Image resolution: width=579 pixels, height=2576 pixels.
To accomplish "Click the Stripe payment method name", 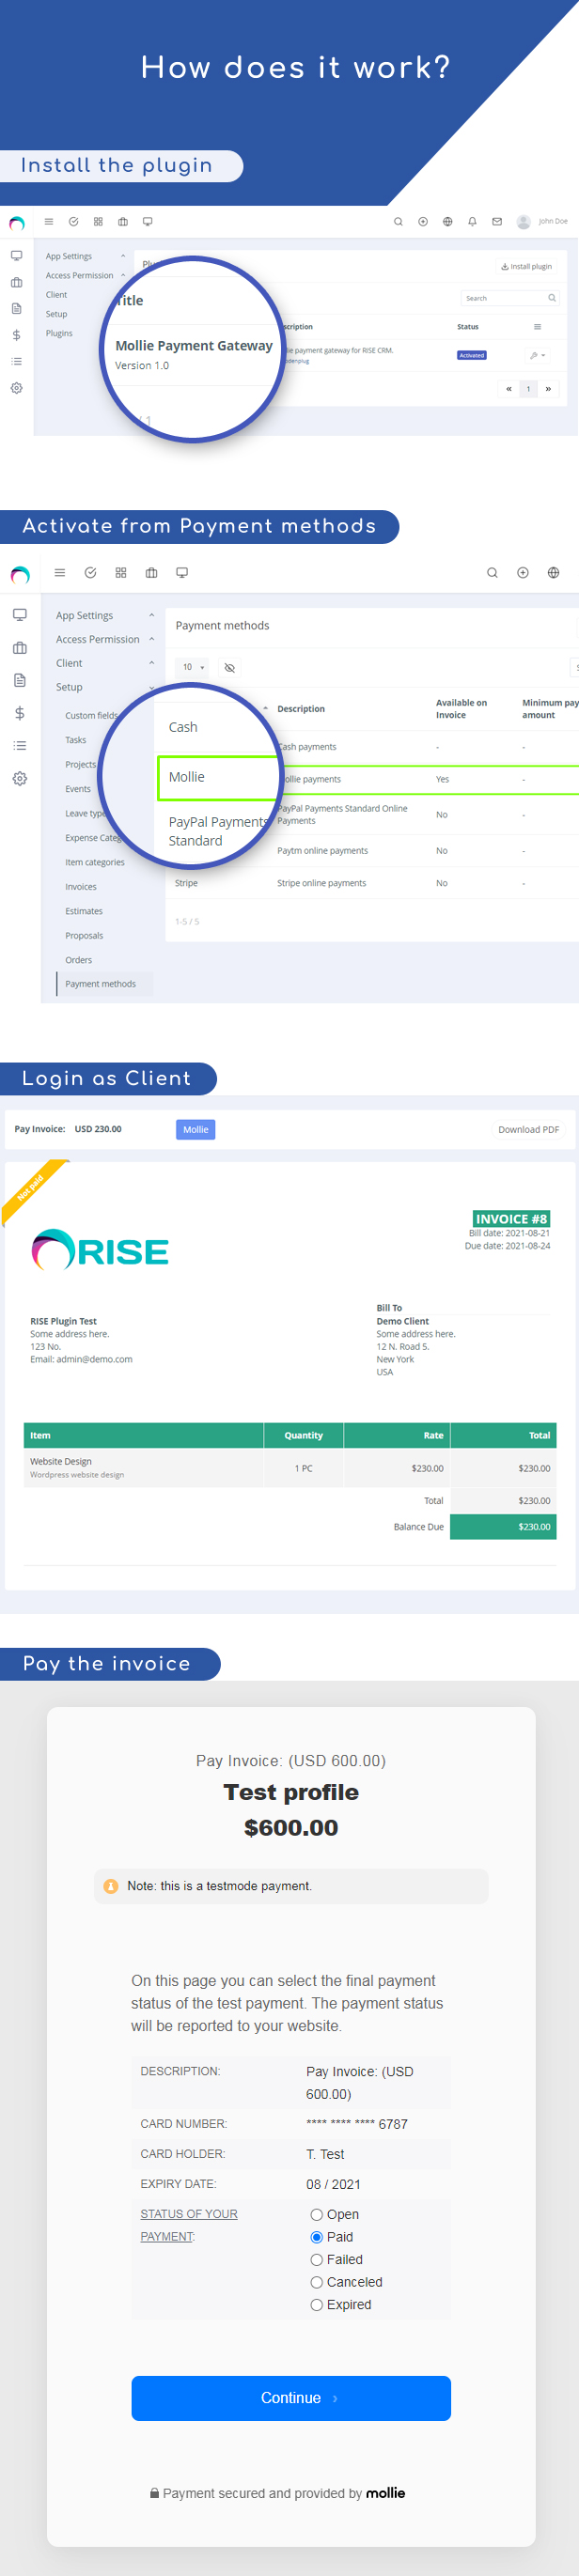I will [186, 883].
